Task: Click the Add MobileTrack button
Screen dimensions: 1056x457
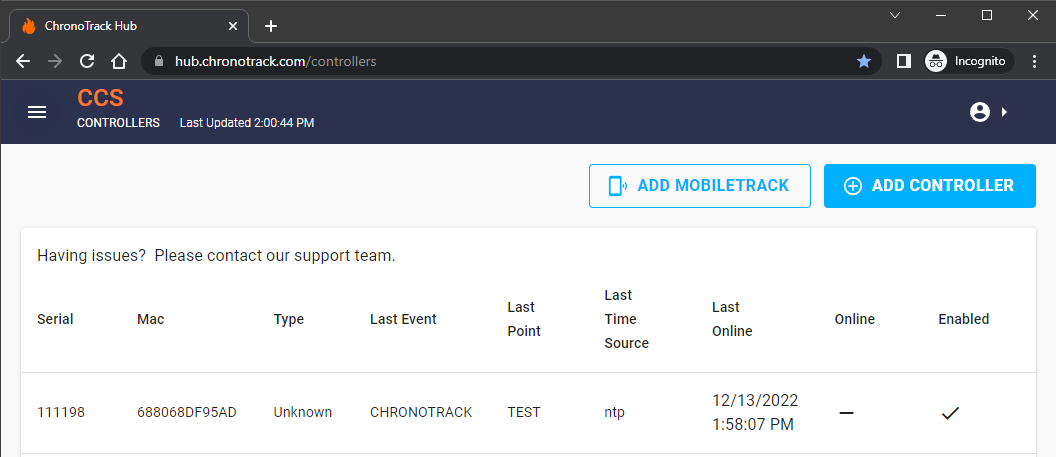Action: pyautogui.click(x=700, y=186)
